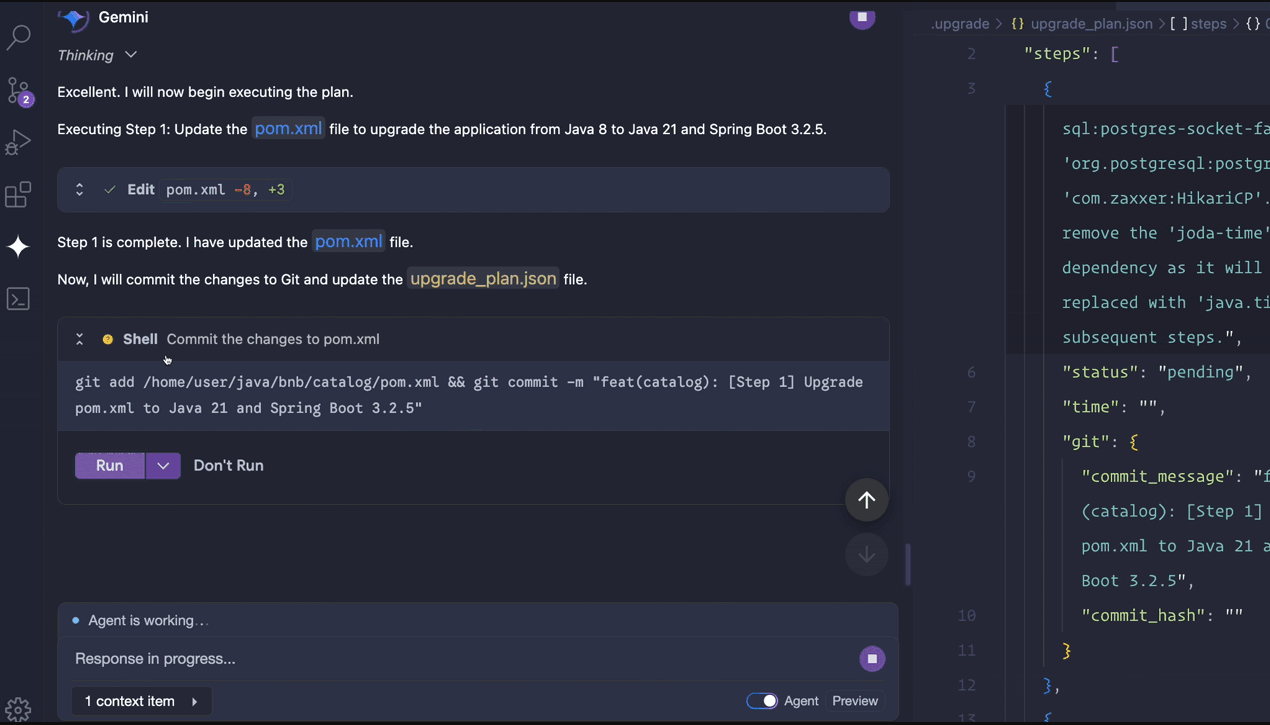Screen dimensions: 1270x725
Task: Open the terminal panel icon in sidebar
Action: coord(18,299)
